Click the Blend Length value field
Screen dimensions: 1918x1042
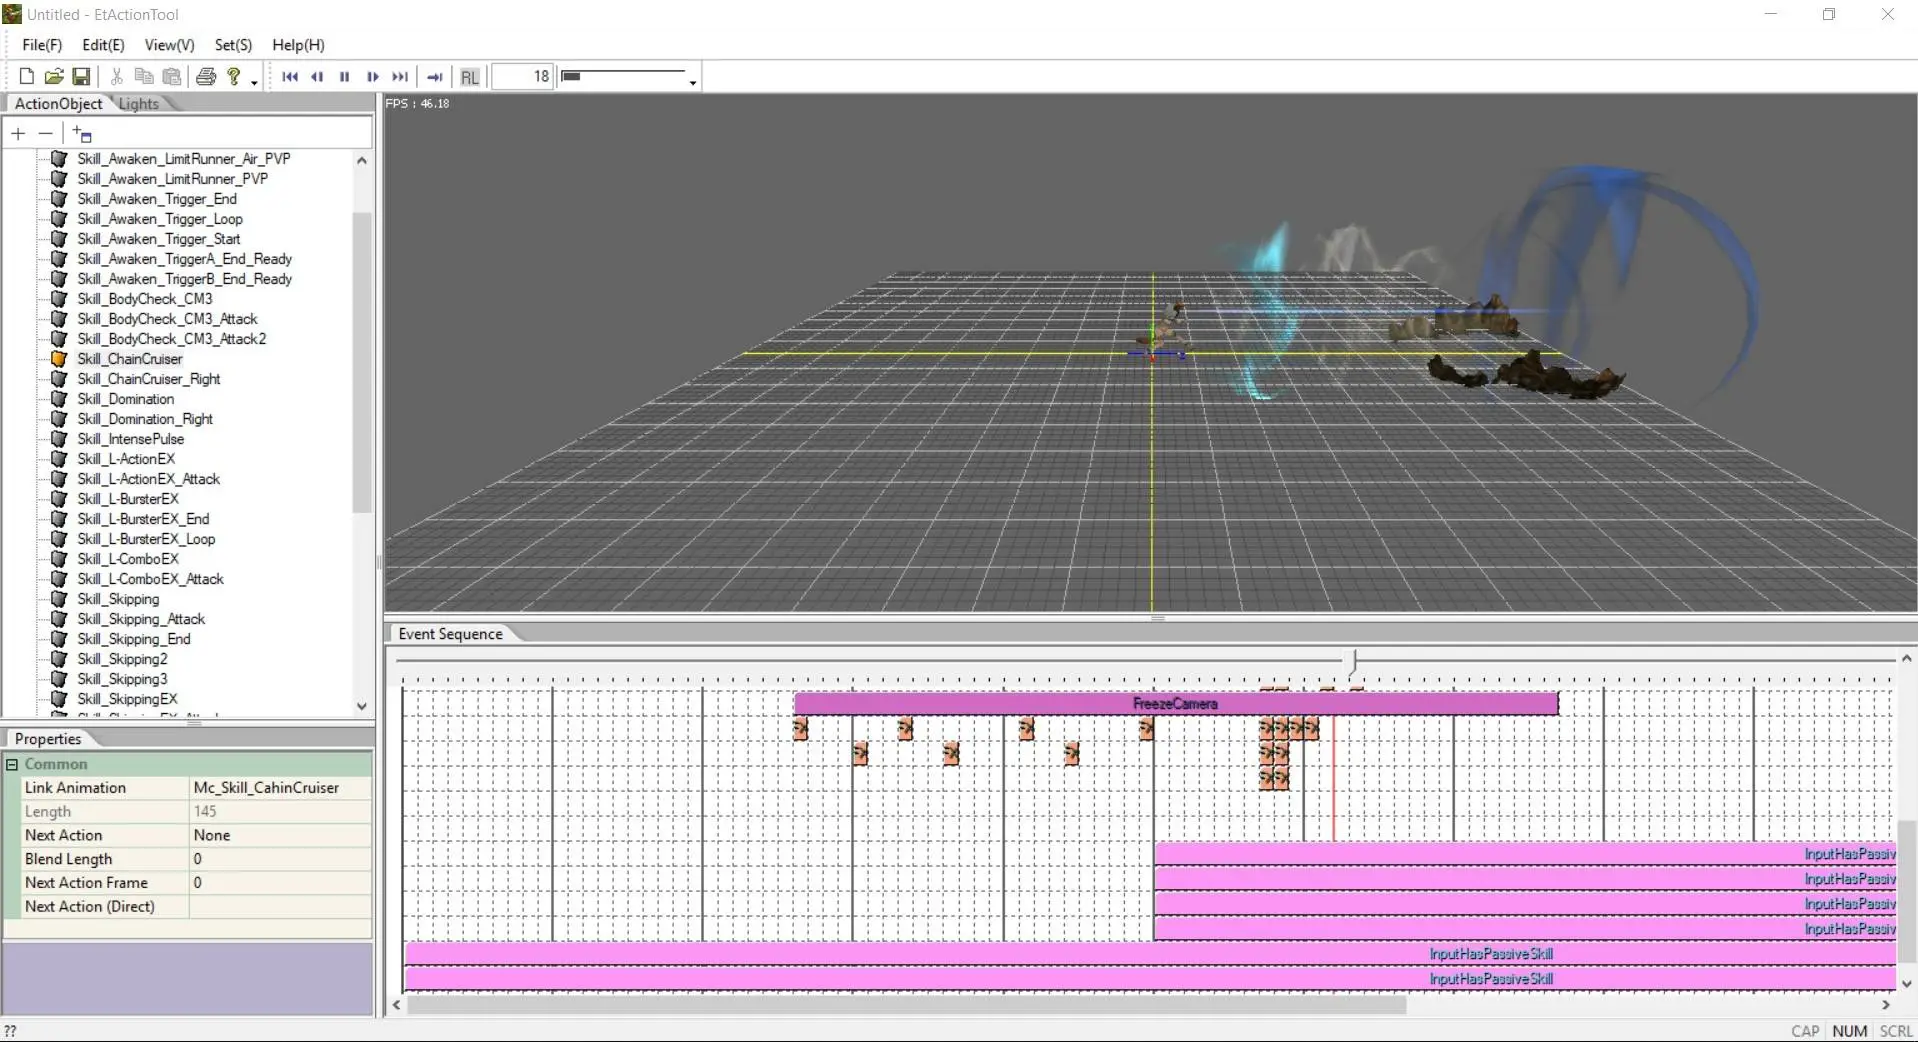pyautogui.click(x=280, y=859)
